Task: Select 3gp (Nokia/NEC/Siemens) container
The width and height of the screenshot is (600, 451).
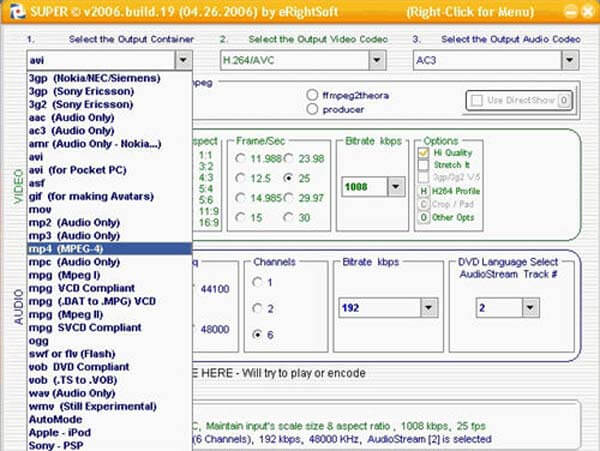Action: pos(109,78)
